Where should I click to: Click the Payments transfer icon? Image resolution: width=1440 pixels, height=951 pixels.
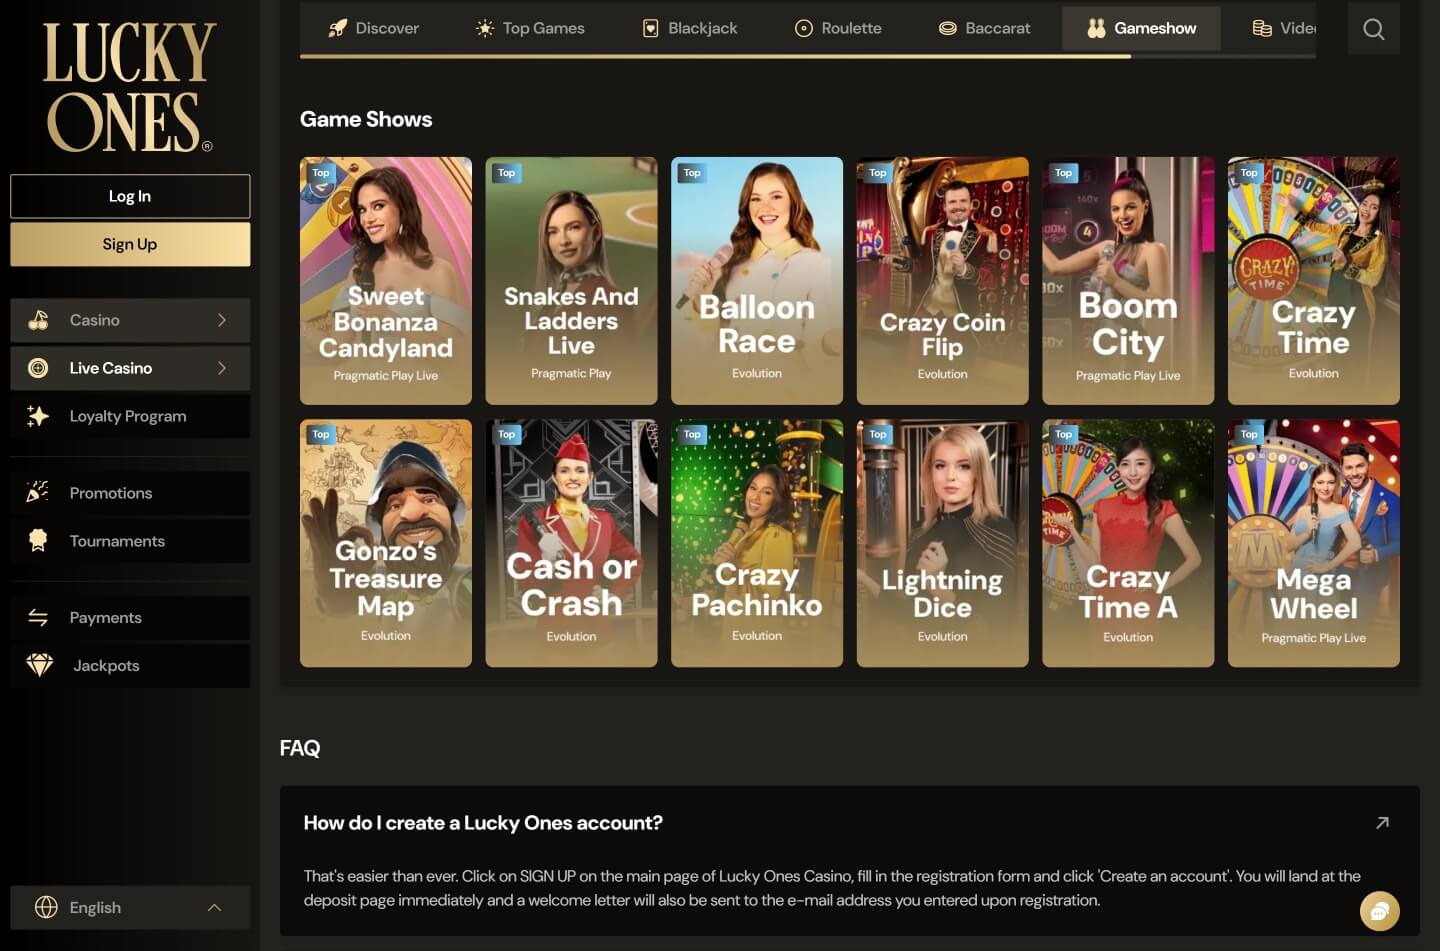pyautogui.click(x=37, y=617)
